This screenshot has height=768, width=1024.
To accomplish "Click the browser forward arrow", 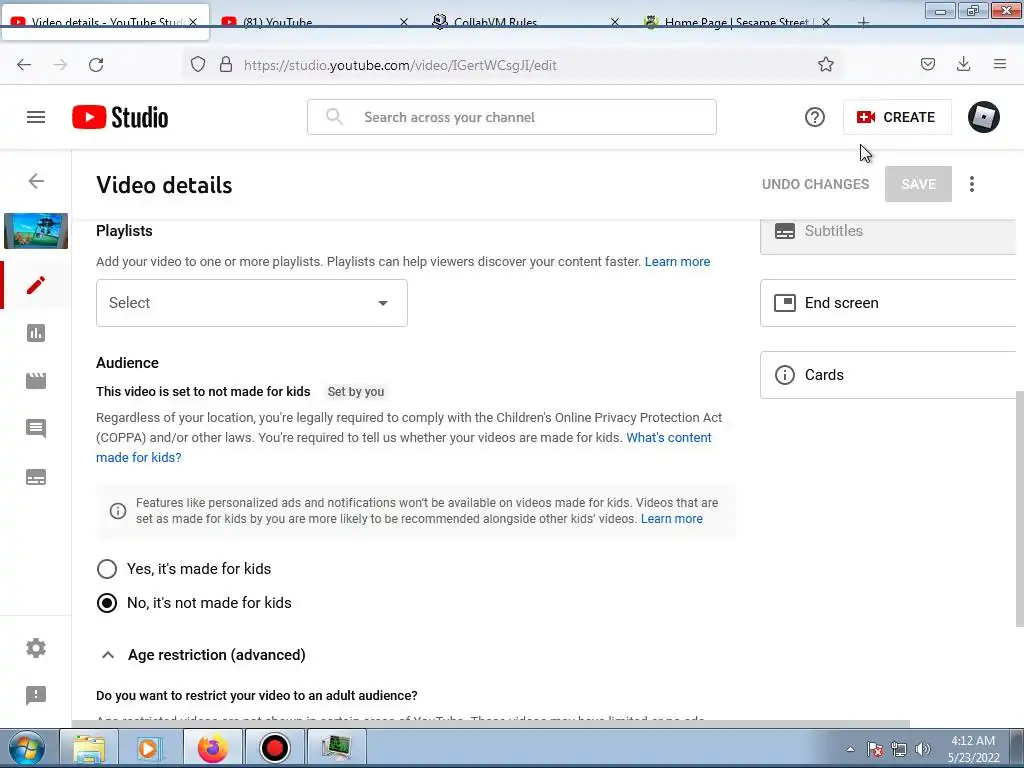I will click(60, 65).
